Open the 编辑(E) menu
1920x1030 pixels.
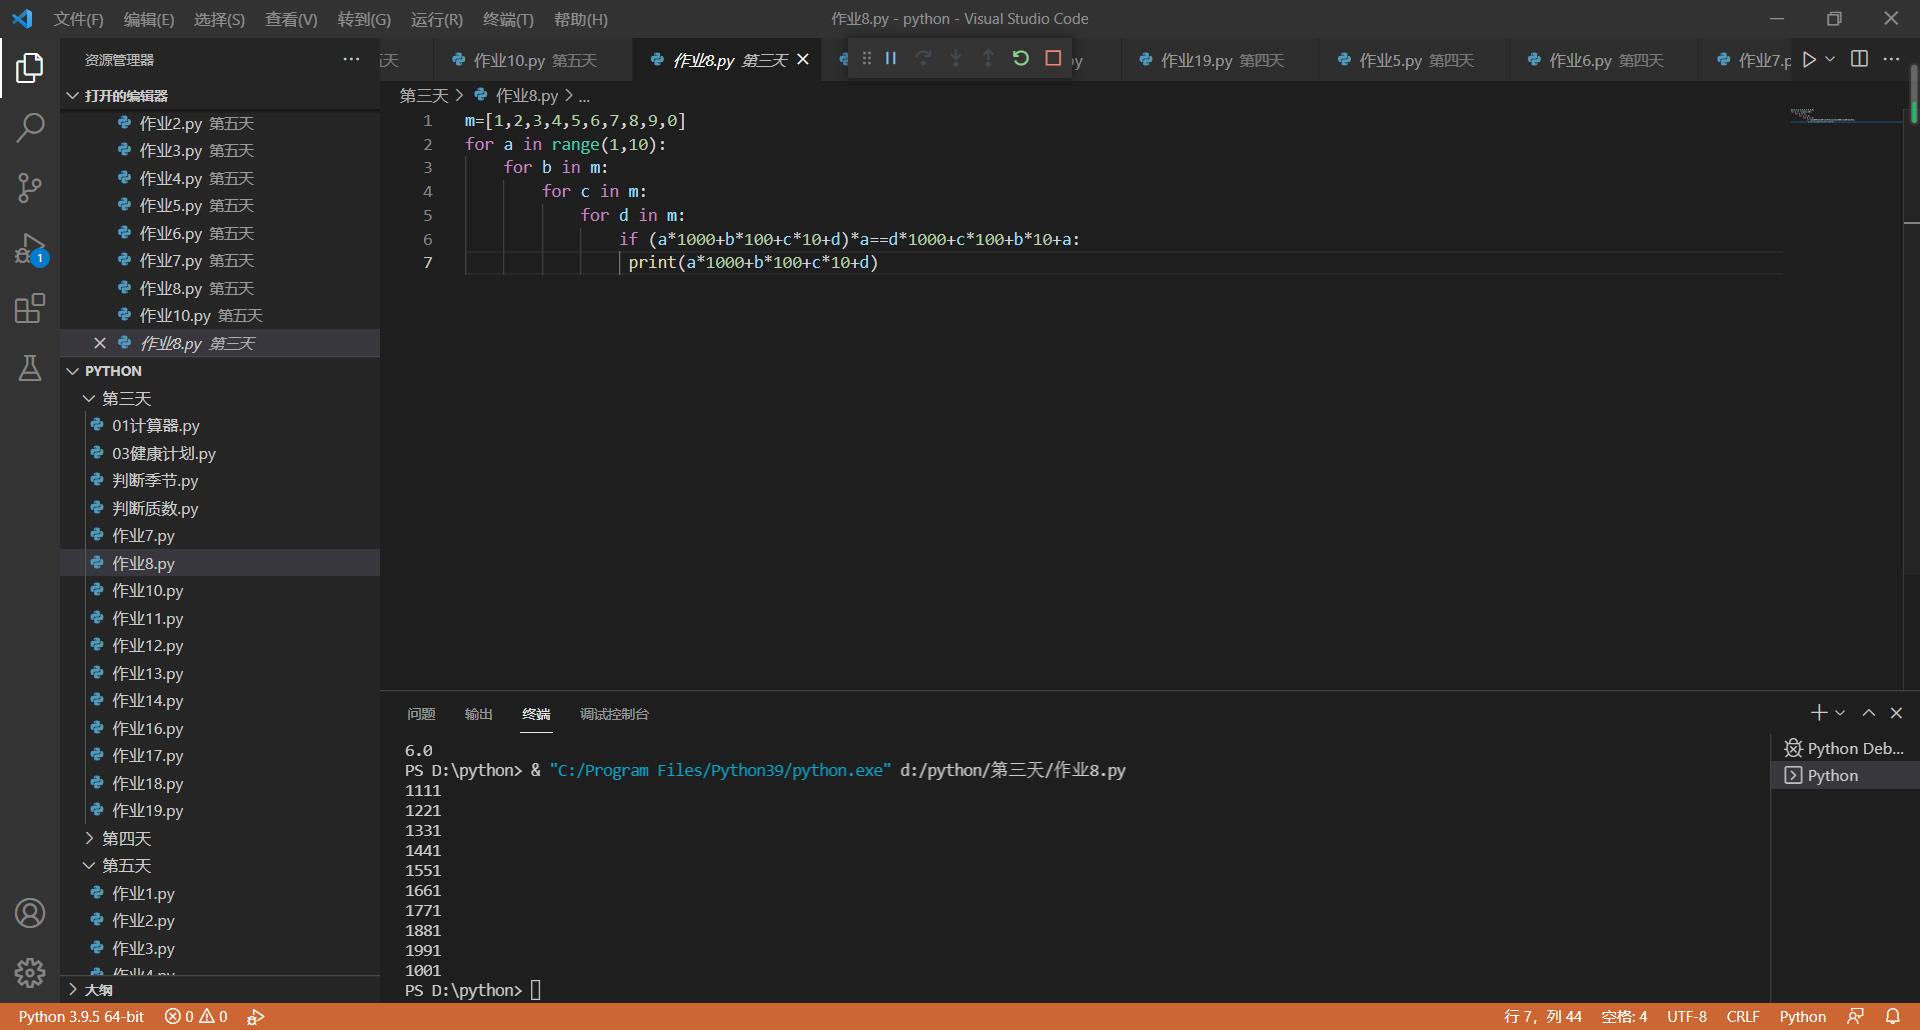(x=148, y=19)
